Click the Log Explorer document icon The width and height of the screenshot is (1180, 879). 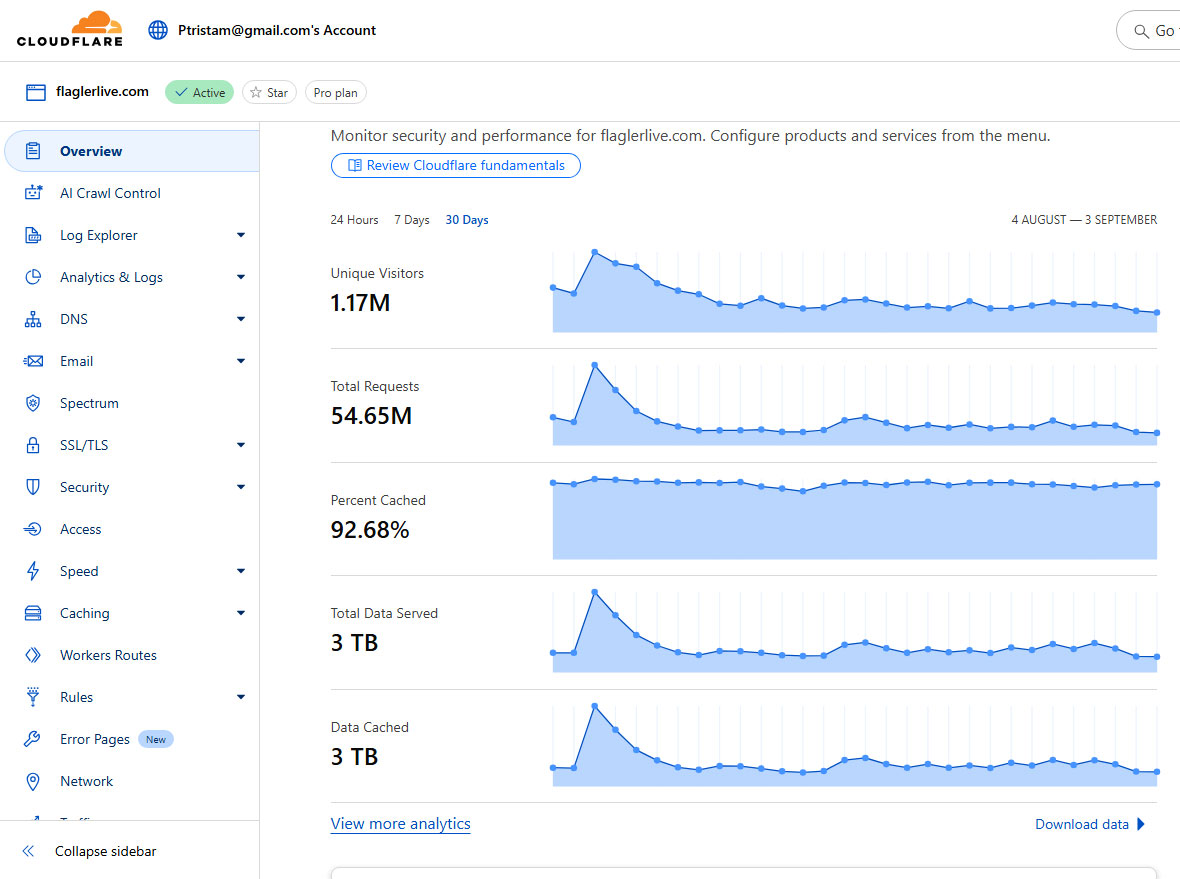(33, 235)
